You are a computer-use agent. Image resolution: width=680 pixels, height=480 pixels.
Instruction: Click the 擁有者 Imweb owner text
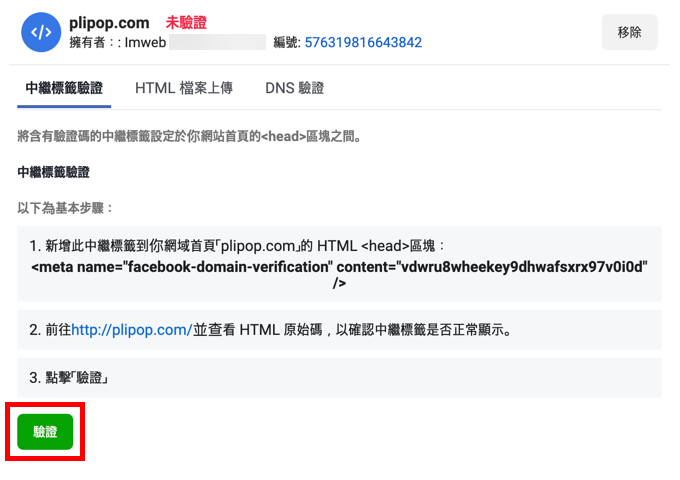[x=118, y=42]
